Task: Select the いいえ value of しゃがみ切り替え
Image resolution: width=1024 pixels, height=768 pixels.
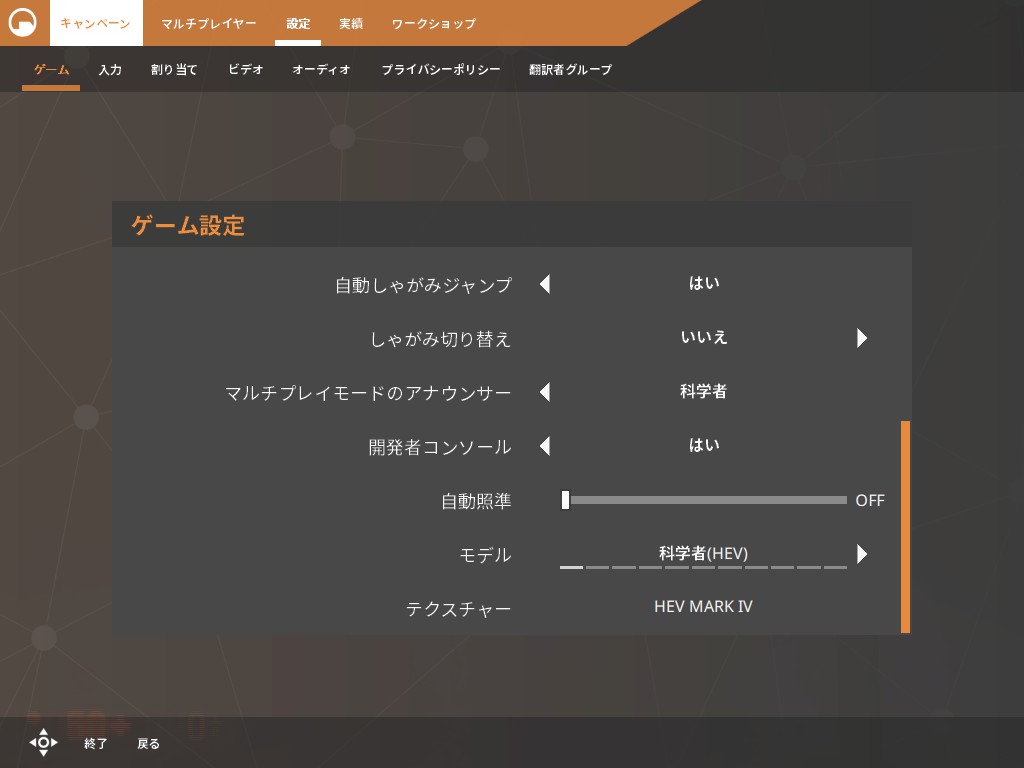Action: (704, 337)
